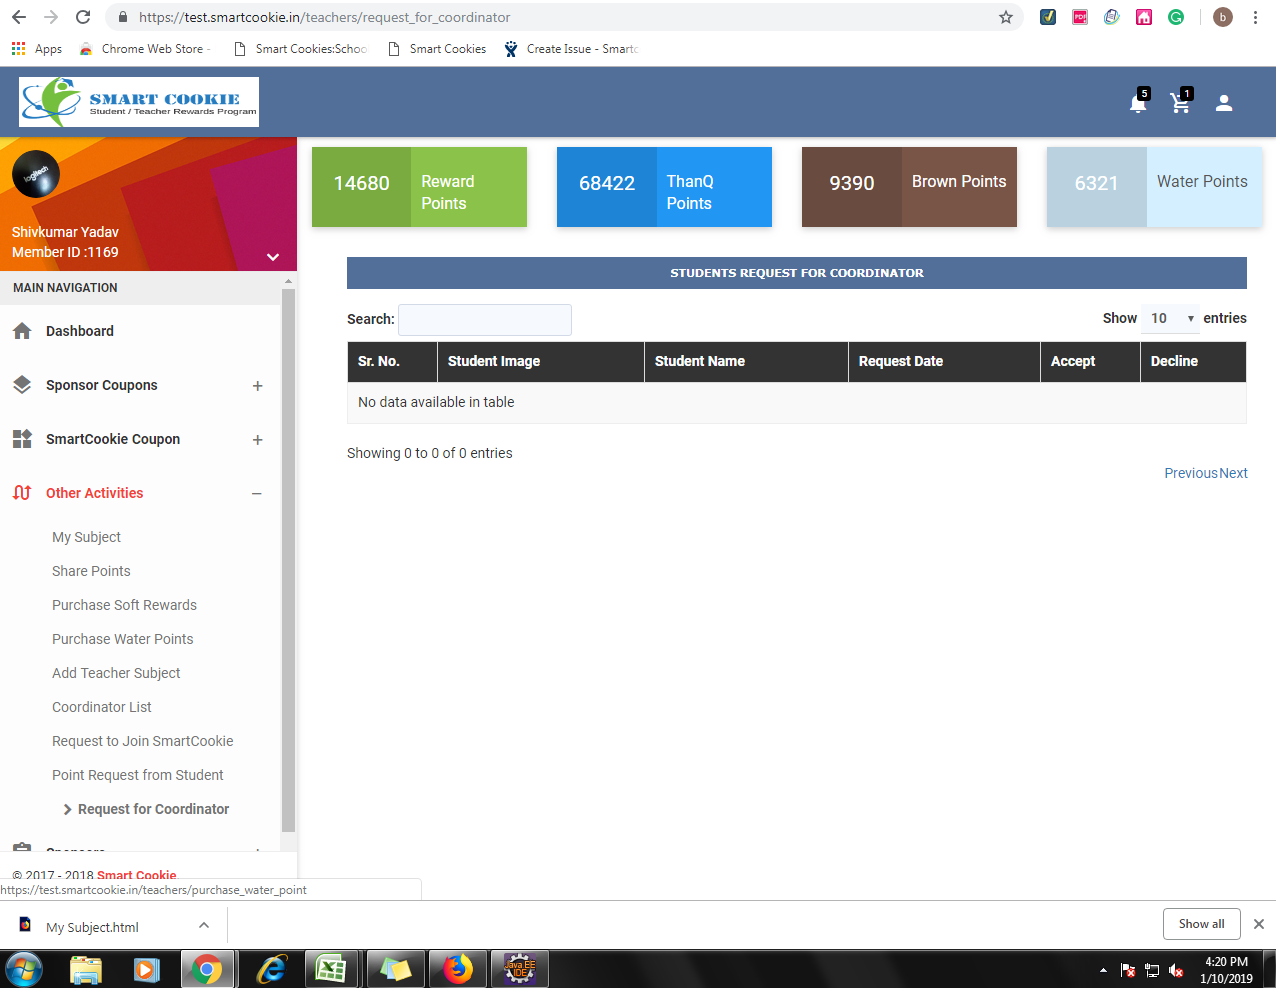The width and height of the screenshot is (1276, 988).
Task: Open My Subject menu item
Action: [86, 537]
